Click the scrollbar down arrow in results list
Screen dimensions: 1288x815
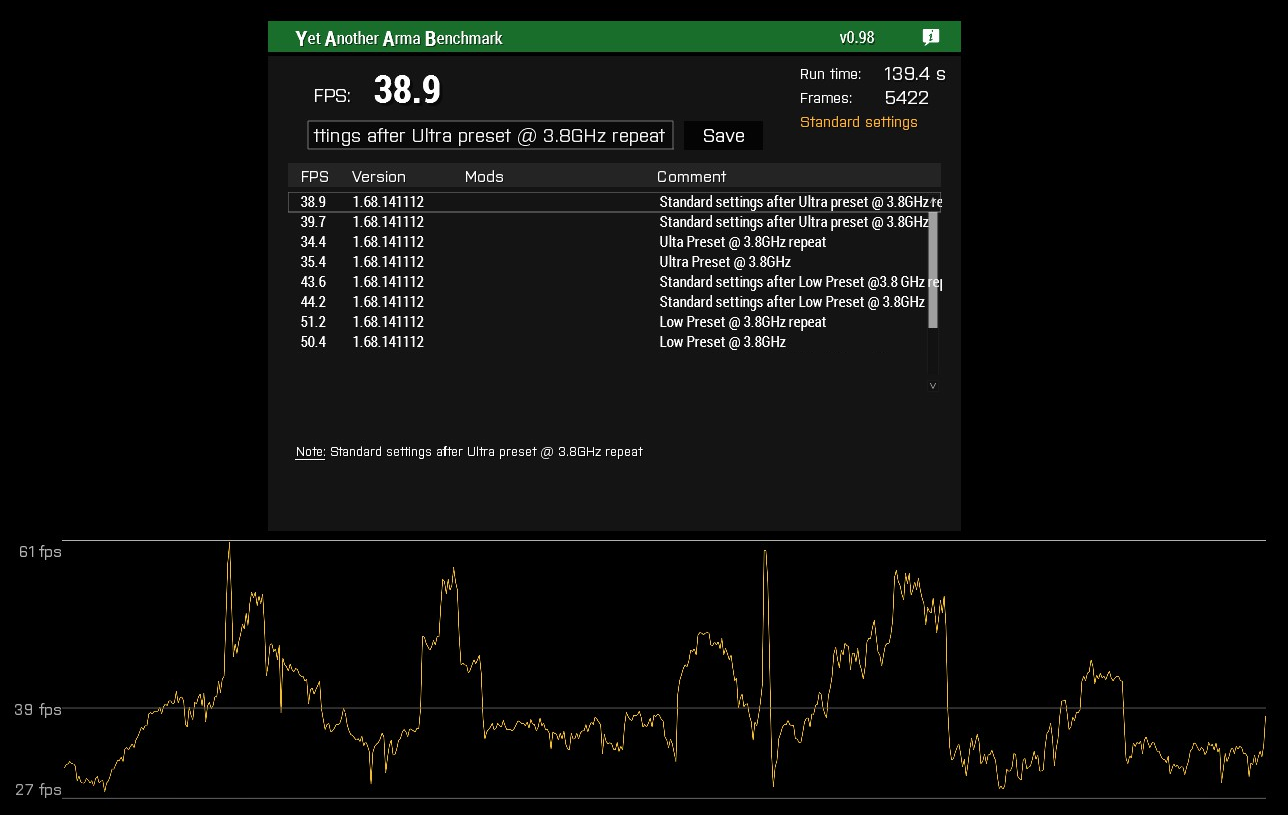(x=933, y=385)
